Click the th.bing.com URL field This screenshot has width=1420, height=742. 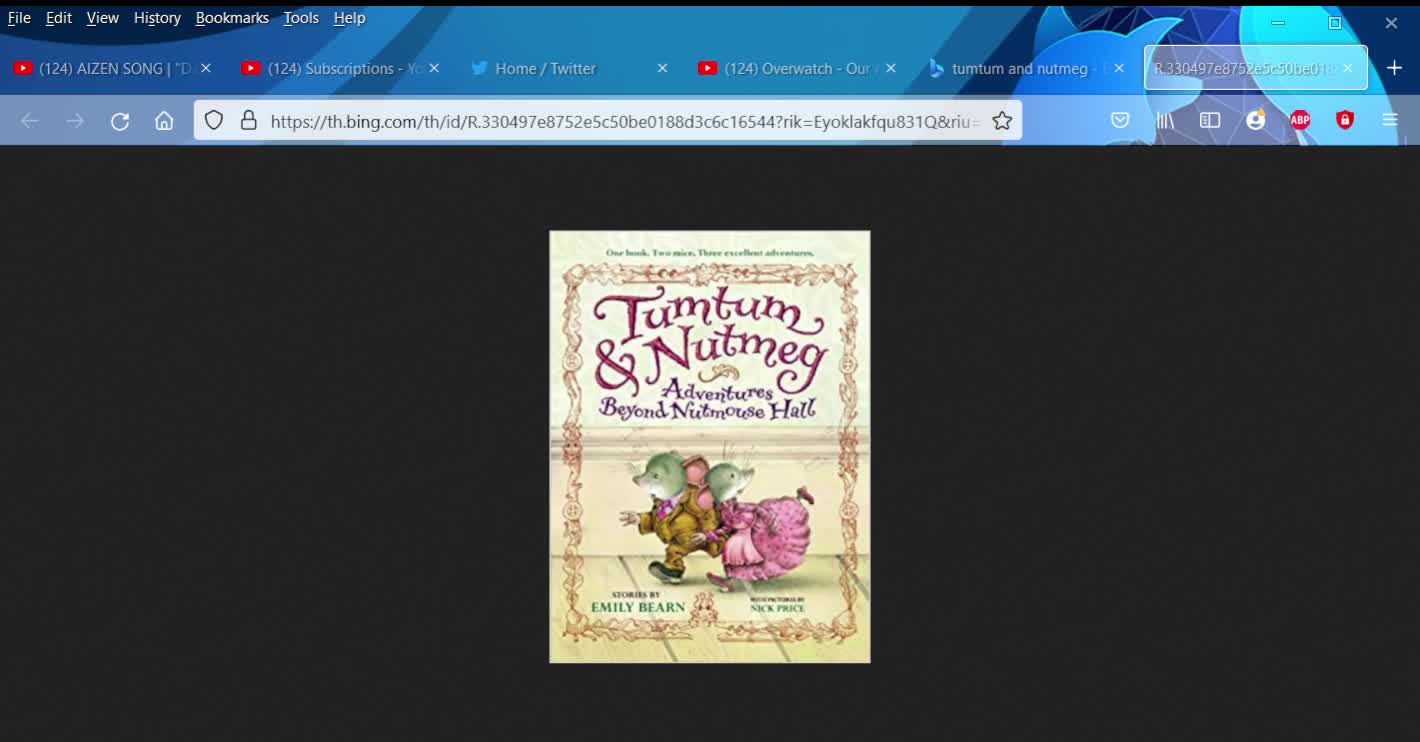pyautogui.click(x=625, y=121)
